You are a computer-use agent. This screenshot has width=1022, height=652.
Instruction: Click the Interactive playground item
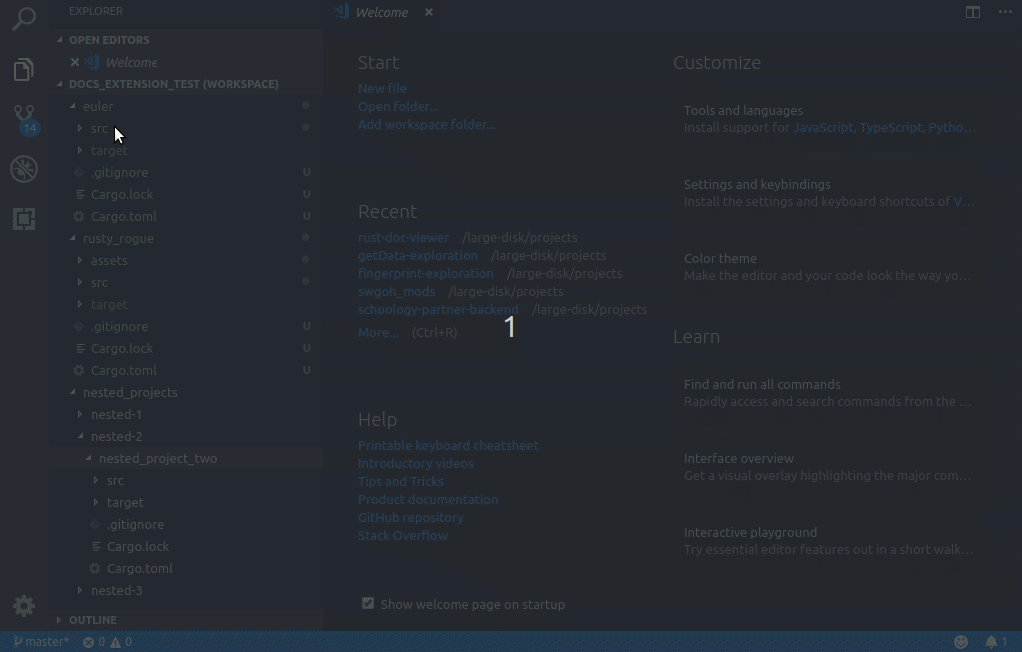pos(829,541)
